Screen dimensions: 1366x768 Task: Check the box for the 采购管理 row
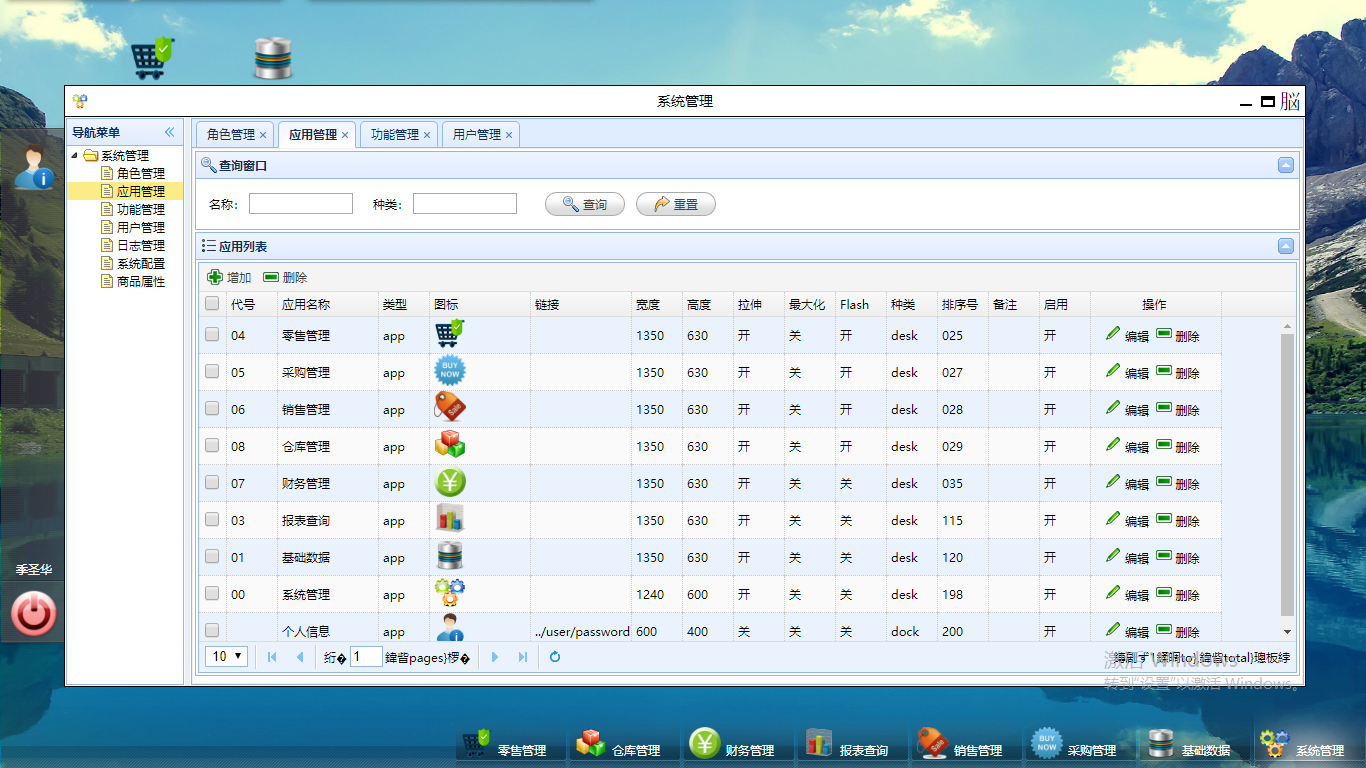(212, 371)
